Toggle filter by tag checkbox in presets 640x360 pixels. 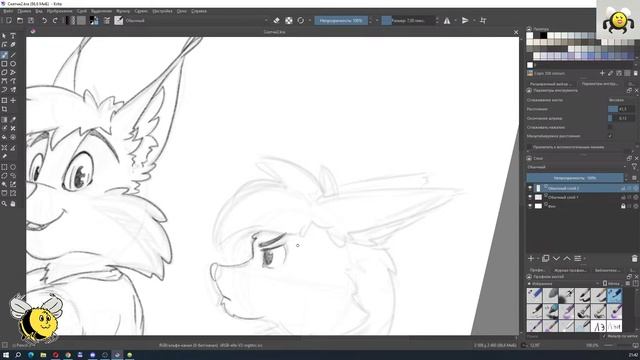(x=604, y=336)
